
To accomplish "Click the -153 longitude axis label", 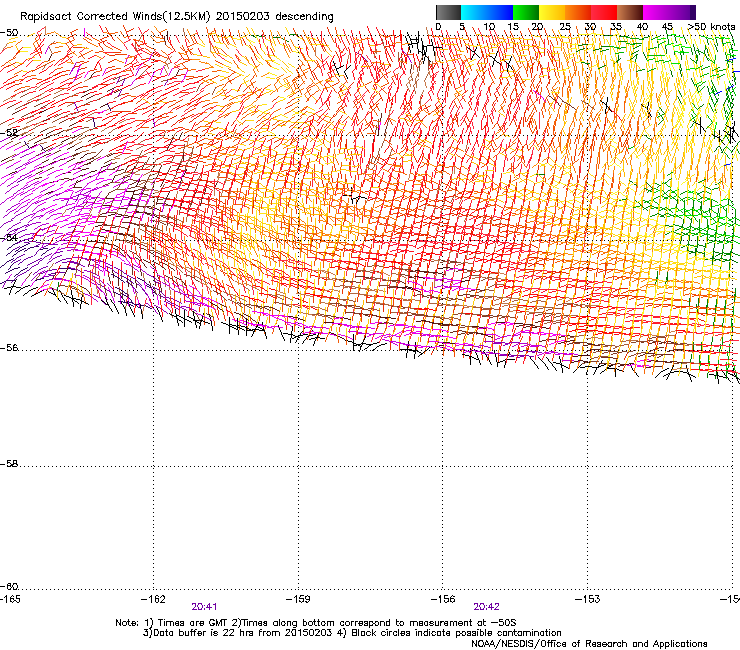I will click(x=587, y=599).
